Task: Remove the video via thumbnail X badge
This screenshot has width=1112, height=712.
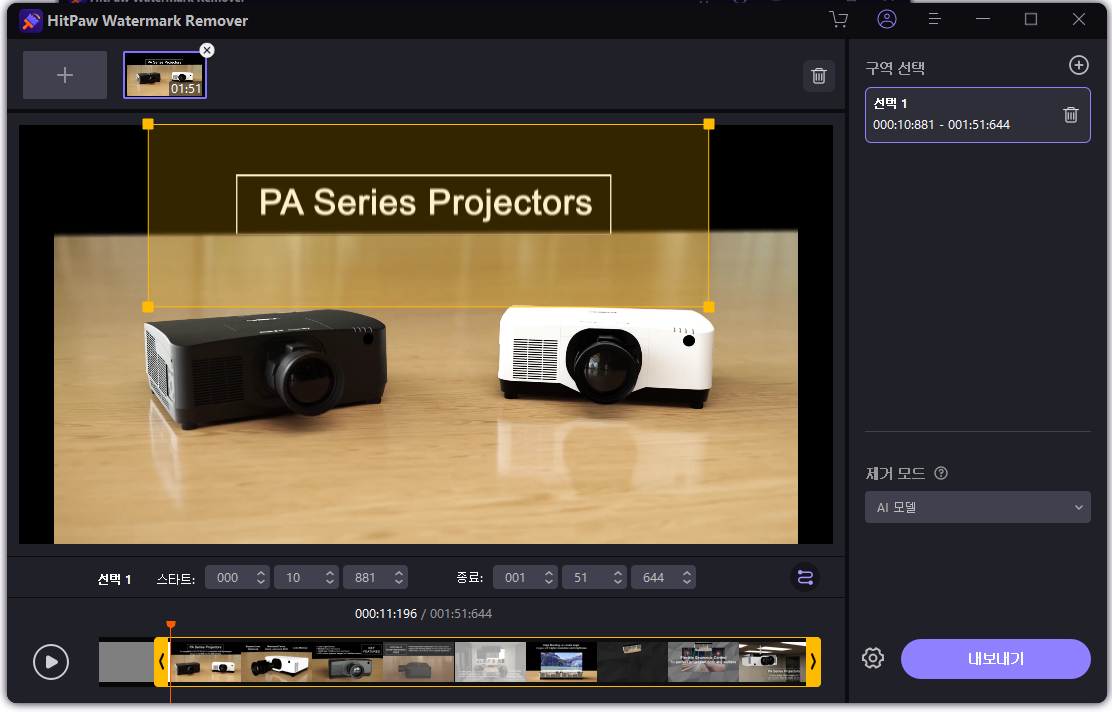Action: [x=206, y=50]
